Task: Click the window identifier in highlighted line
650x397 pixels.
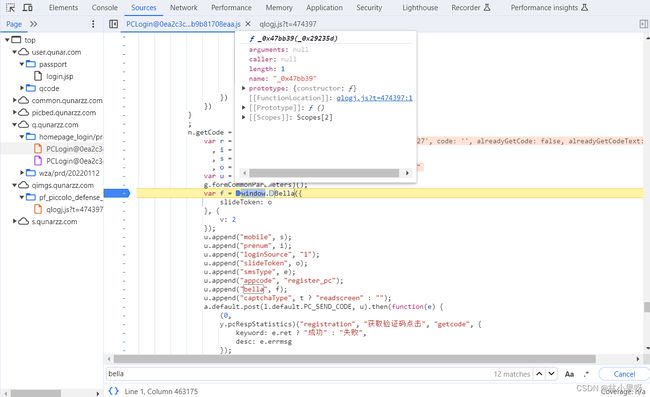Action: tap(253, 193)
